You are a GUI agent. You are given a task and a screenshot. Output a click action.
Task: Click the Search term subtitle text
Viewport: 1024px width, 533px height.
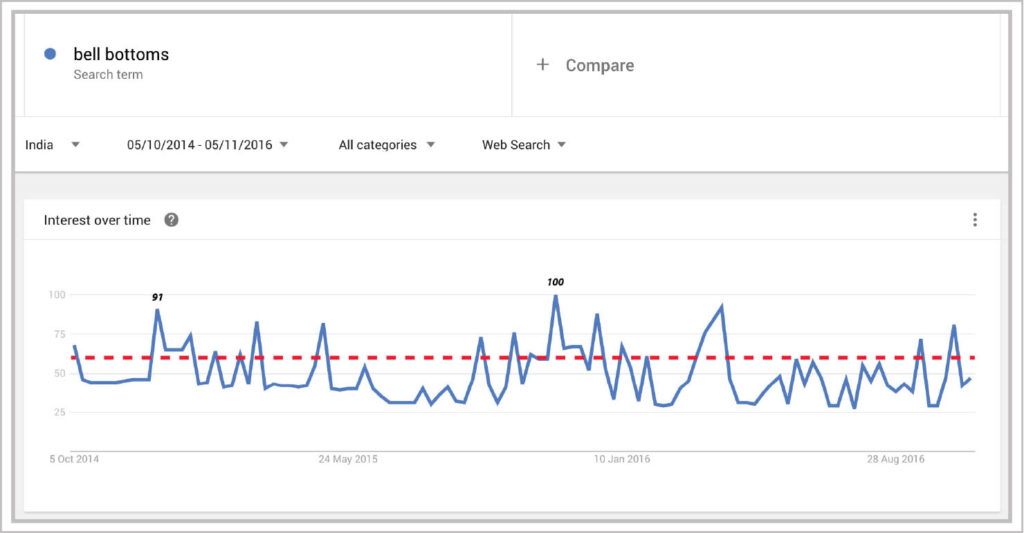108,75
